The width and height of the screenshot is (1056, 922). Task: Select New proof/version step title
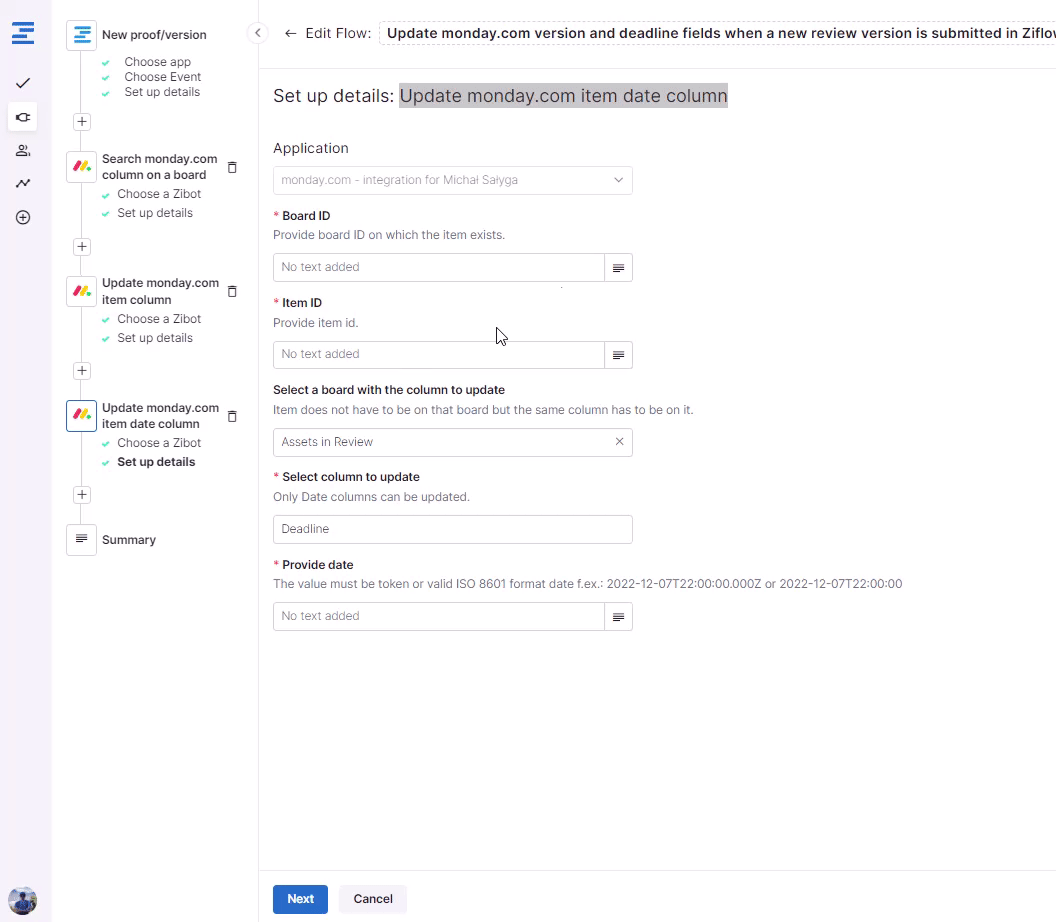click(x=154, y=35)
